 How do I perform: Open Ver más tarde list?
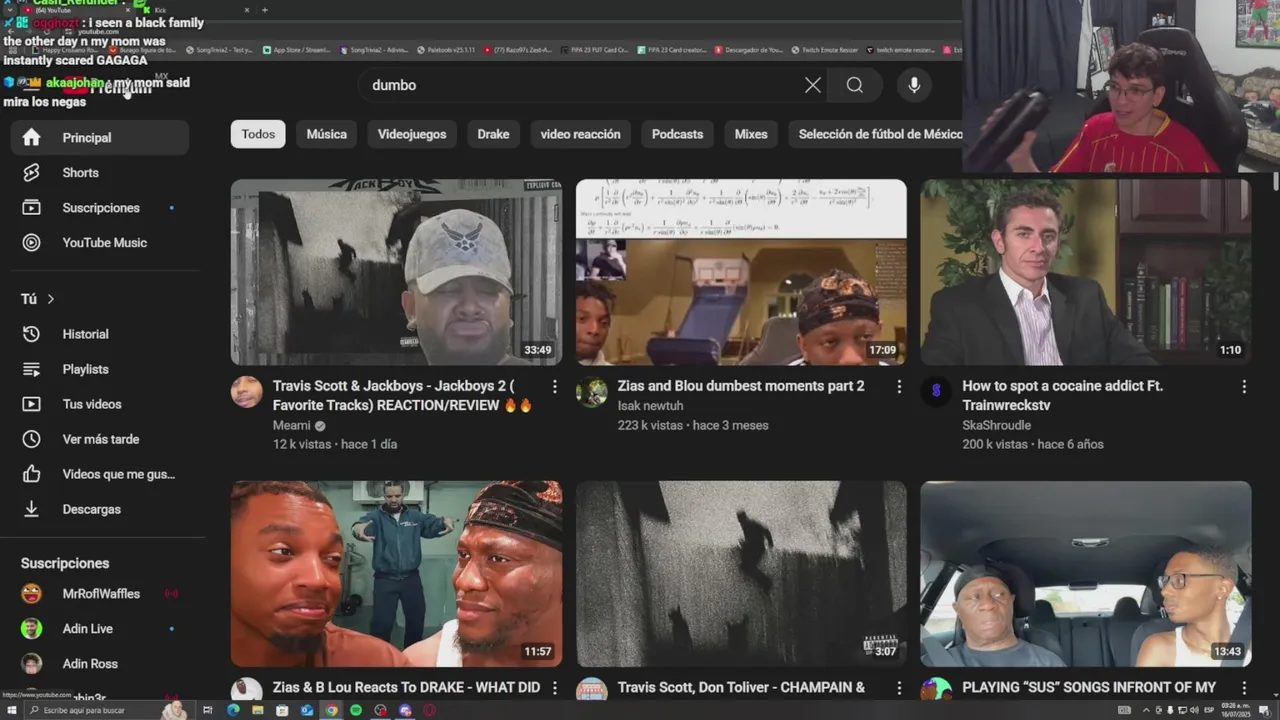tap(99, 439)
